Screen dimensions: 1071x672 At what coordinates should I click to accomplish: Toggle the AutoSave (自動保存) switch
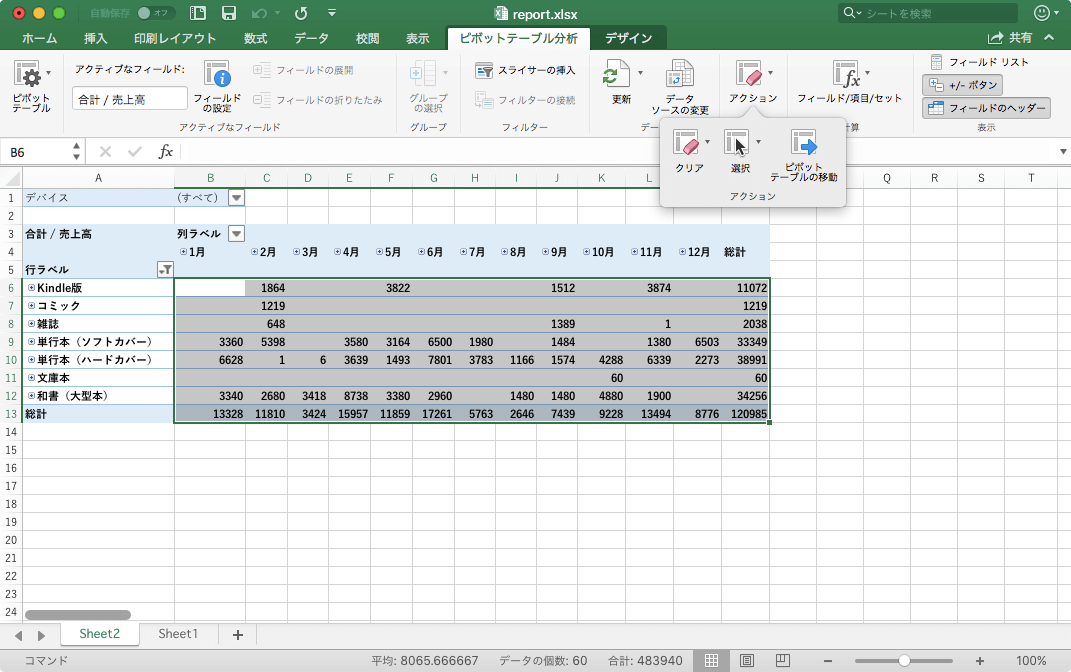(x=155, y=13)
